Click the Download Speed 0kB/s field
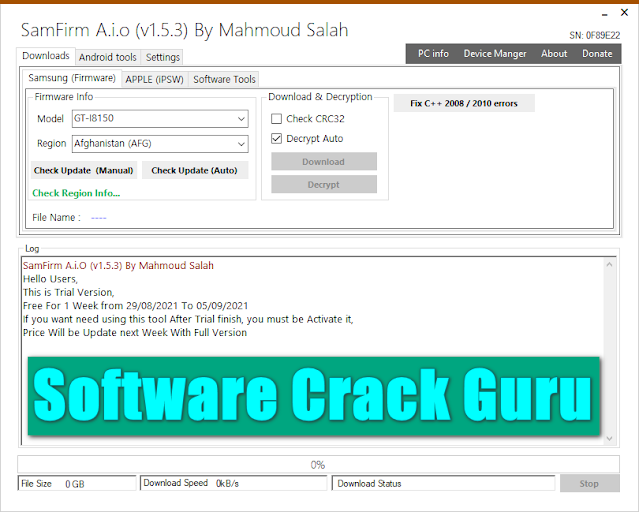The width and height of the screenshot is (639, 512). pyautogui.click(x=234, y=483)
